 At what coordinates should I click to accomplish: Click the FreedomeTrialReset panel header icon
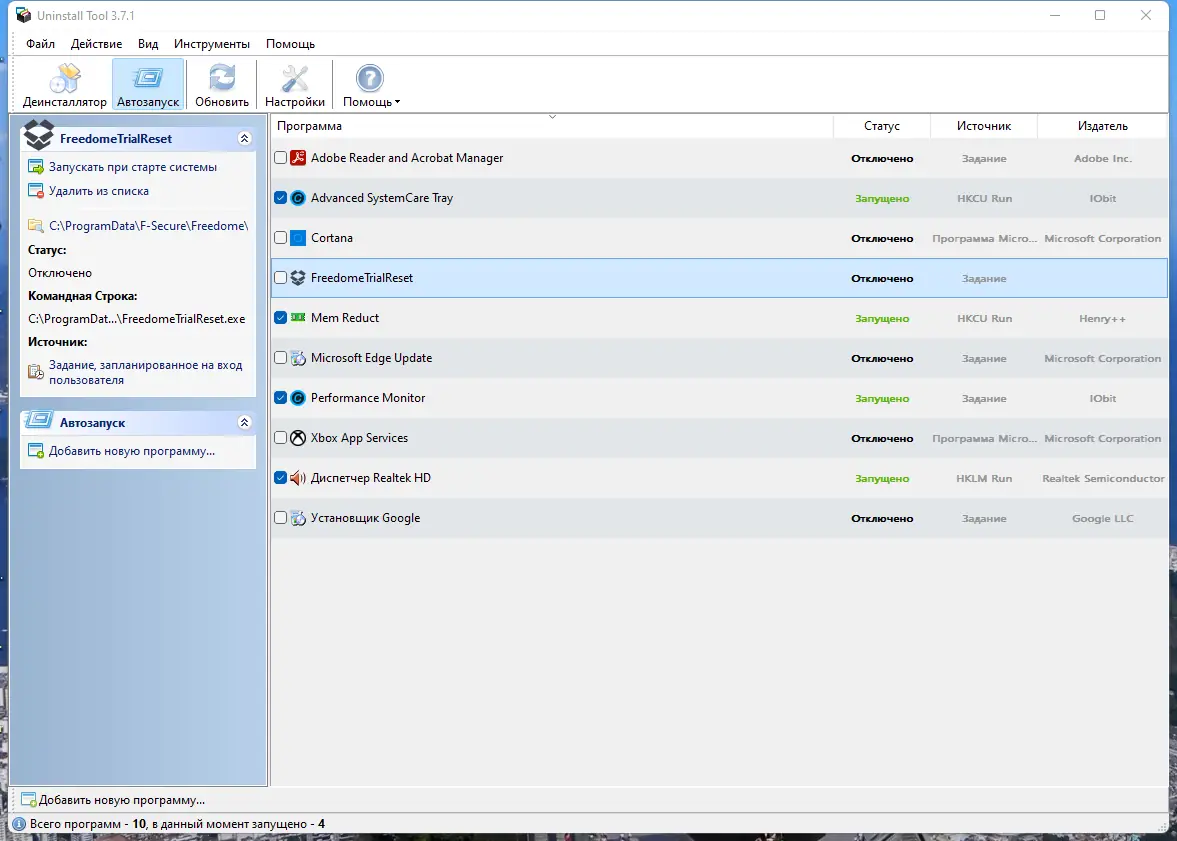click(x=38, y=136)
